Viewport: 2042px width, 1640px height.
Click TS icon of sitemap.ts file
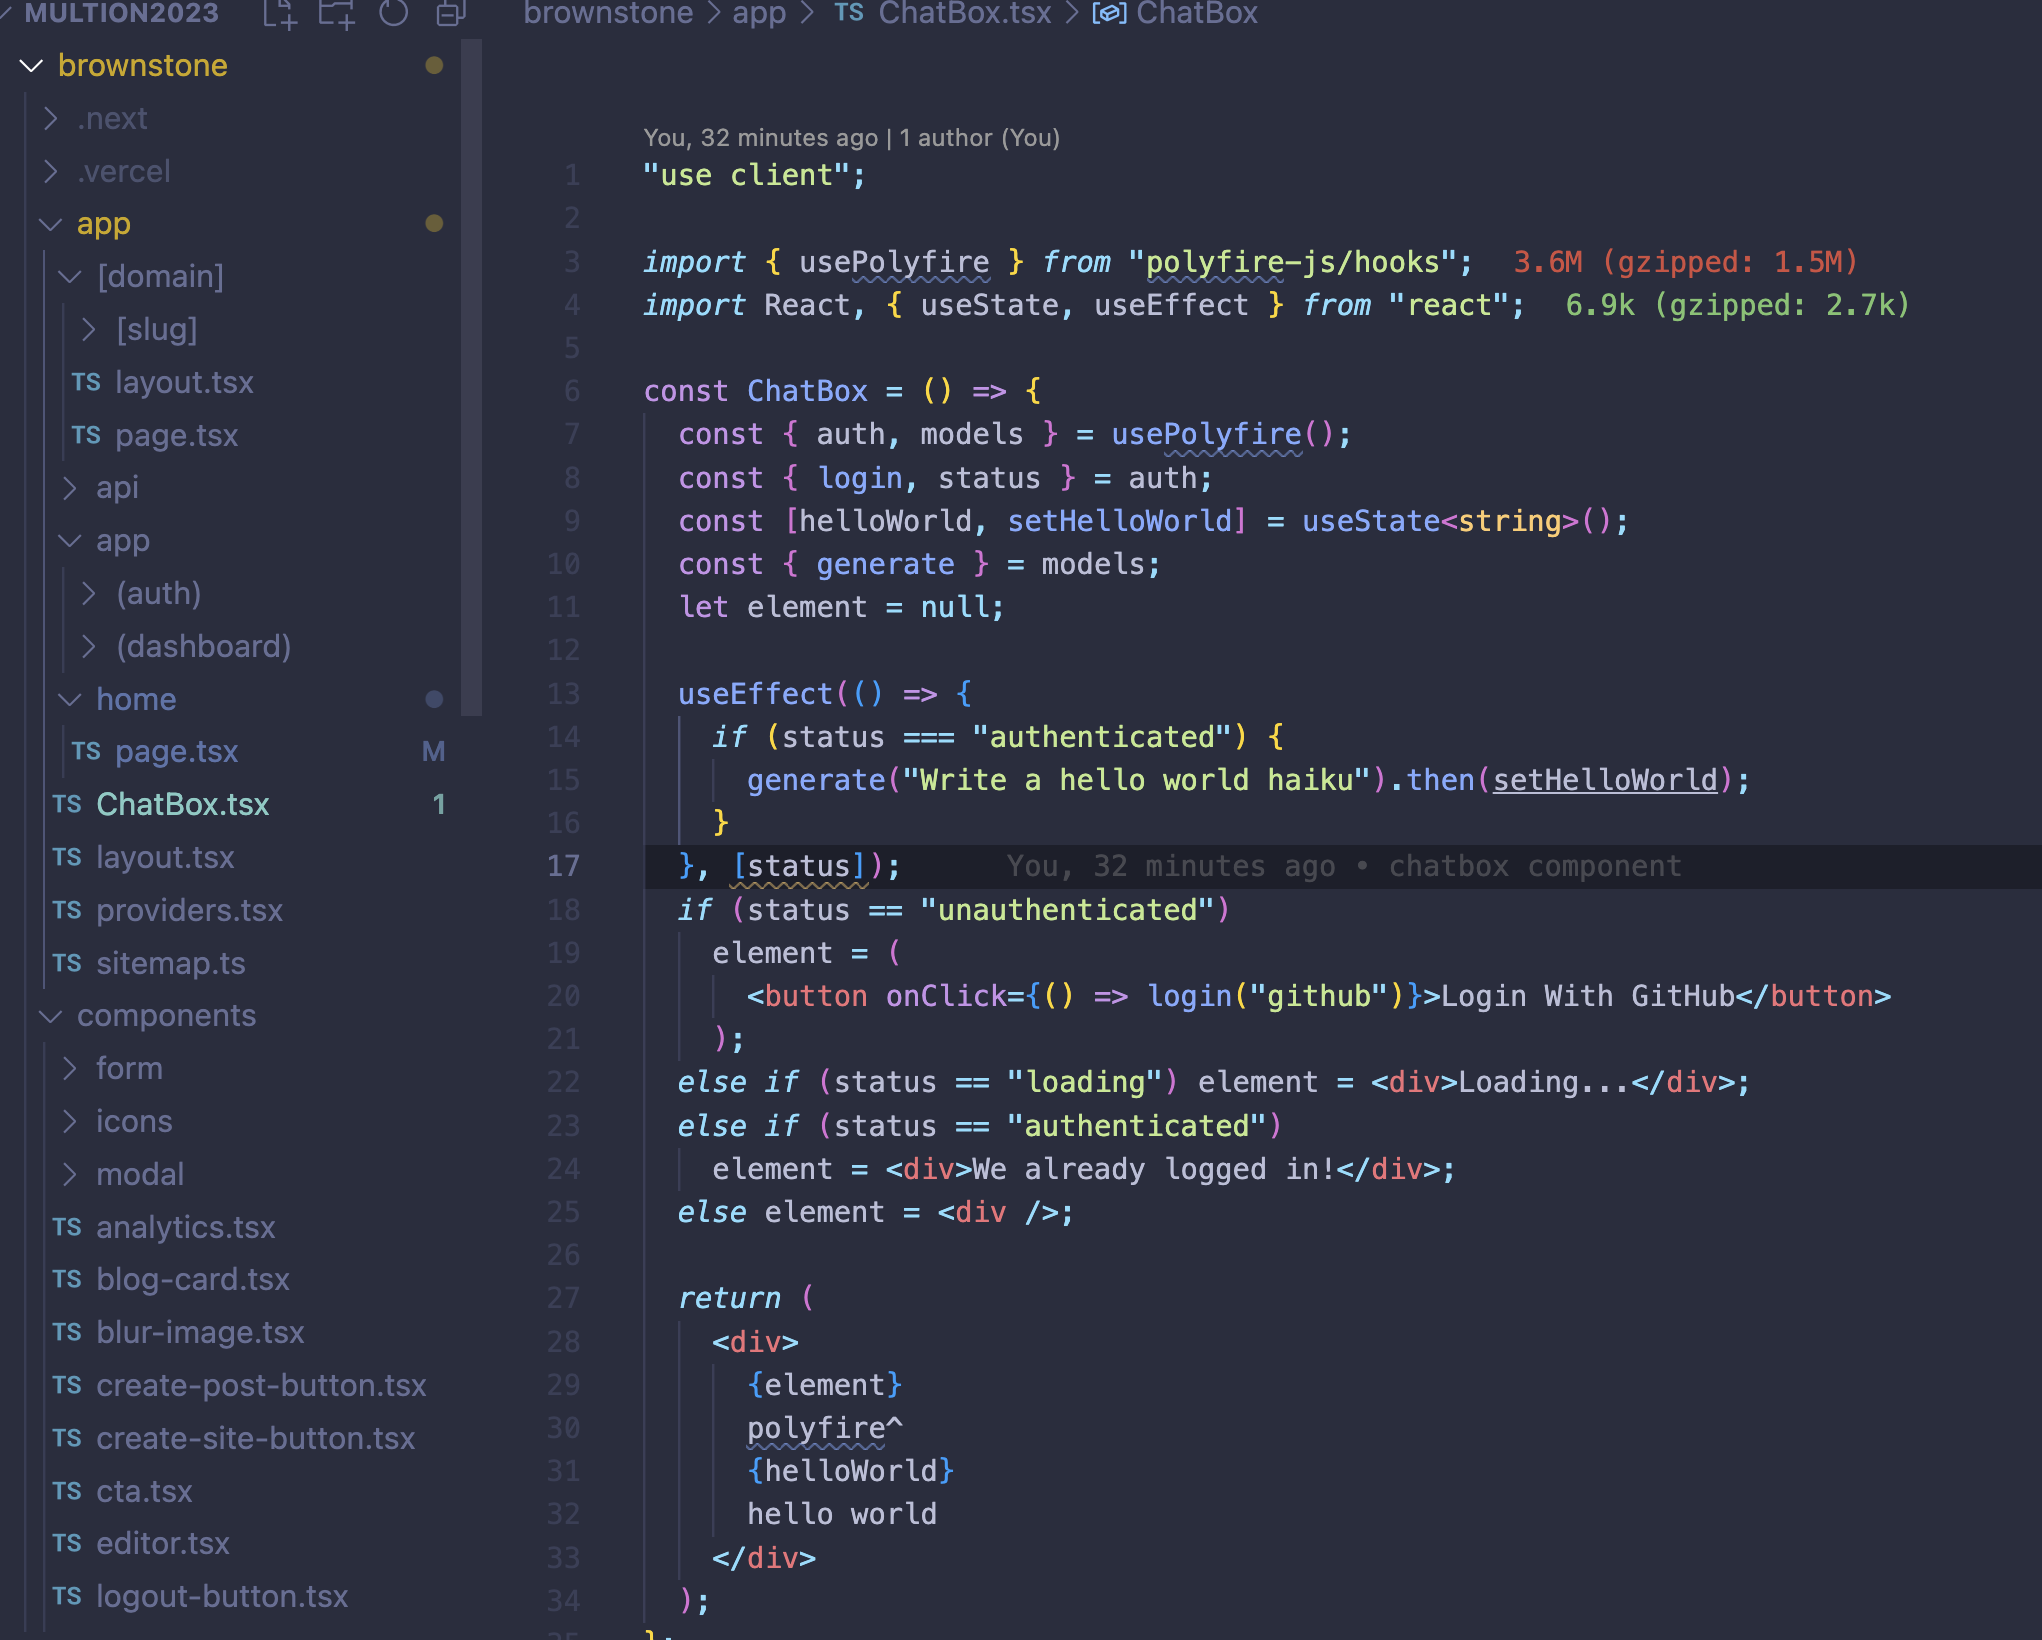[67, 963]
